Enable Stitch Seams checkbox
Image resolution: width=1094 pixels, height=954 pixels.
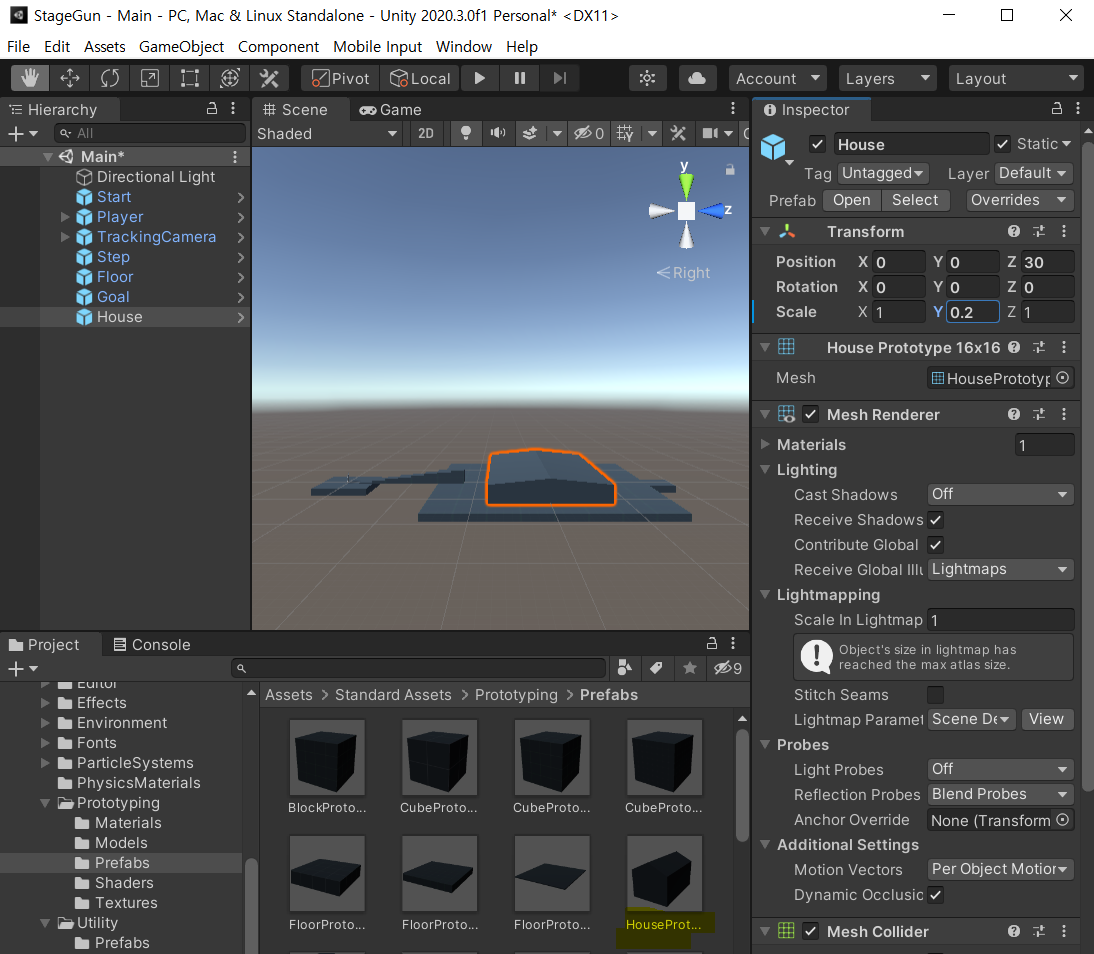click(936, 695)
